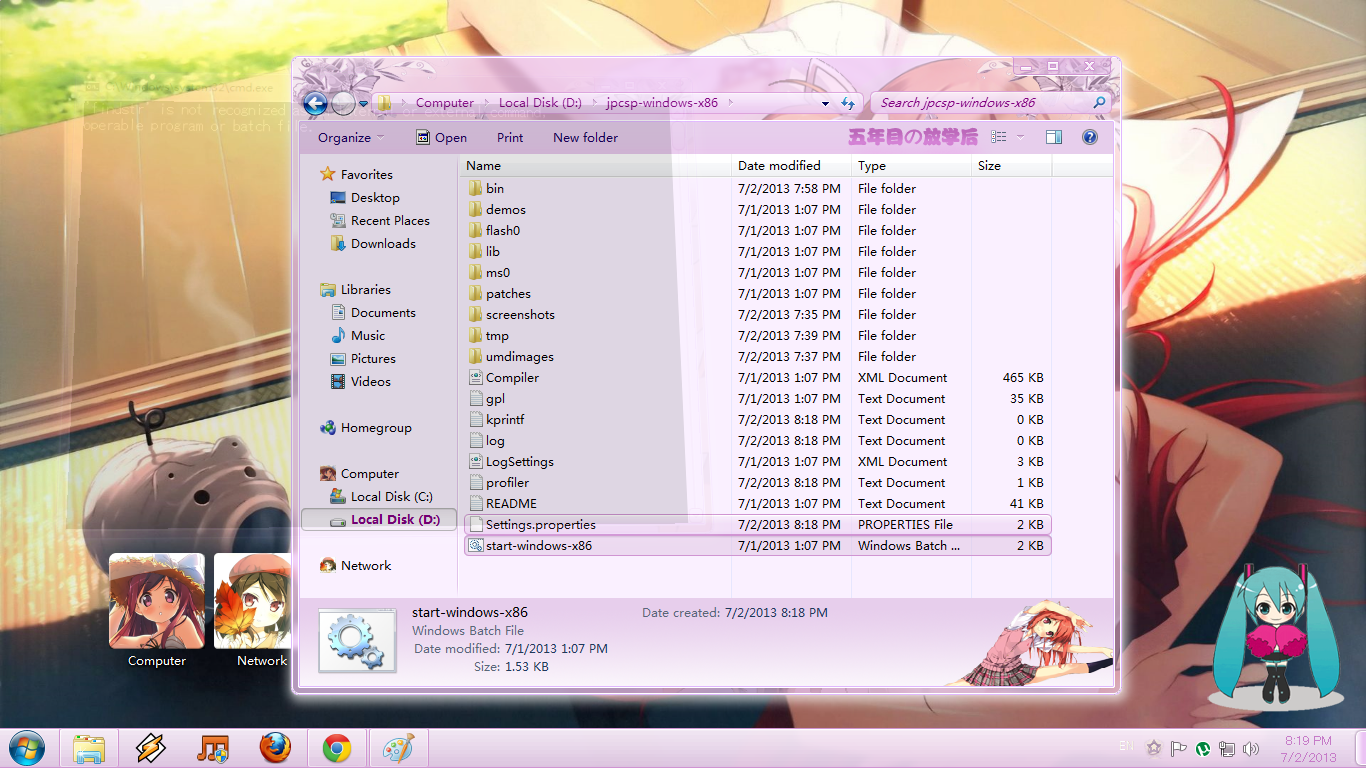Select the start-windows-x86 batch file
This screenshot has height=768, width=1366.
tap(538, 546)
